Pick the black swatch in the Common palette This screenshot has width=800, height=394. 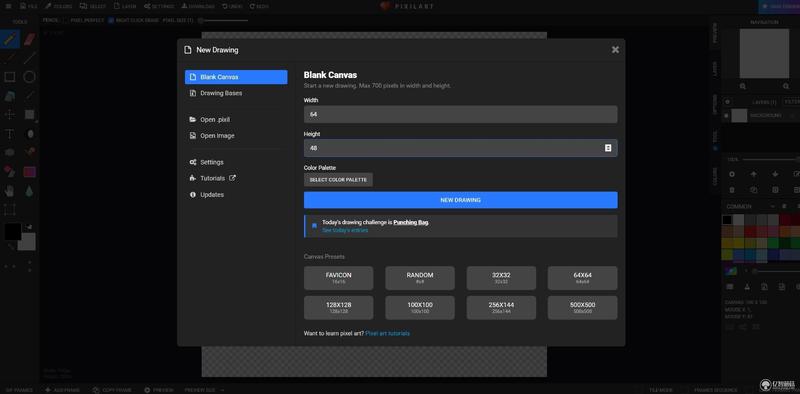tap(727, 220)
